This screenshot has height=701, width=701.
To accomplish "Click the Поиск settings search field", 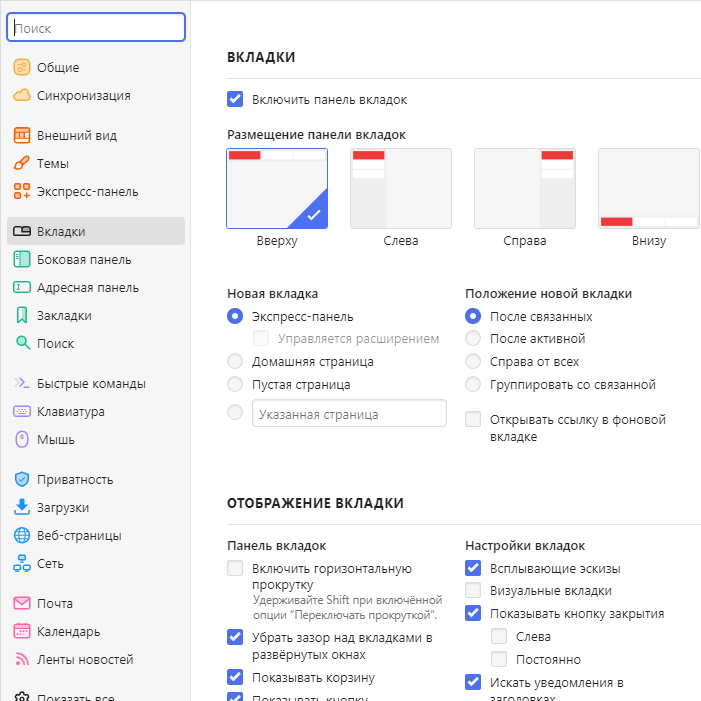I will click(x=96, y=28).
